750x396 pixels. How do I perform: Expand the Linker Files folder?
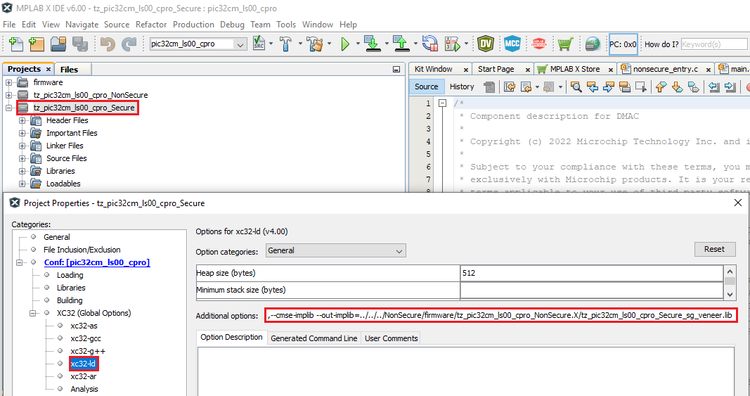[22, 146]
